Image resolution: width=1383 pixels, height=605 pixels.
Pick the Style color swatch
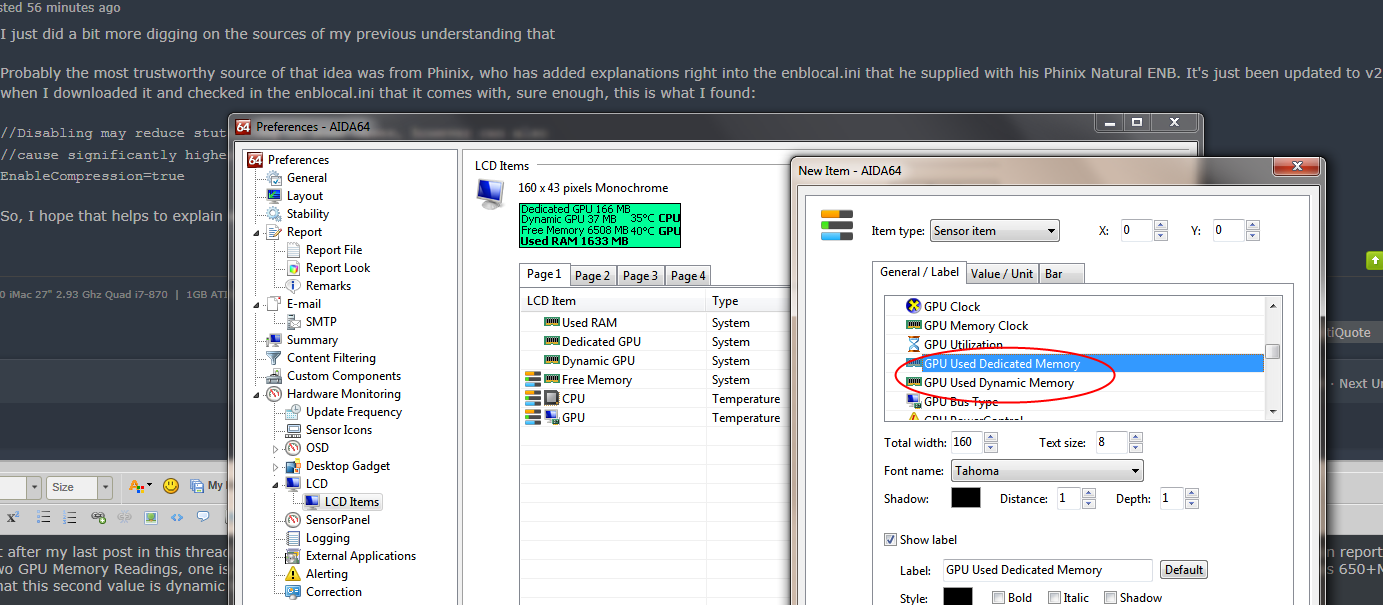(x=958, y=597)
